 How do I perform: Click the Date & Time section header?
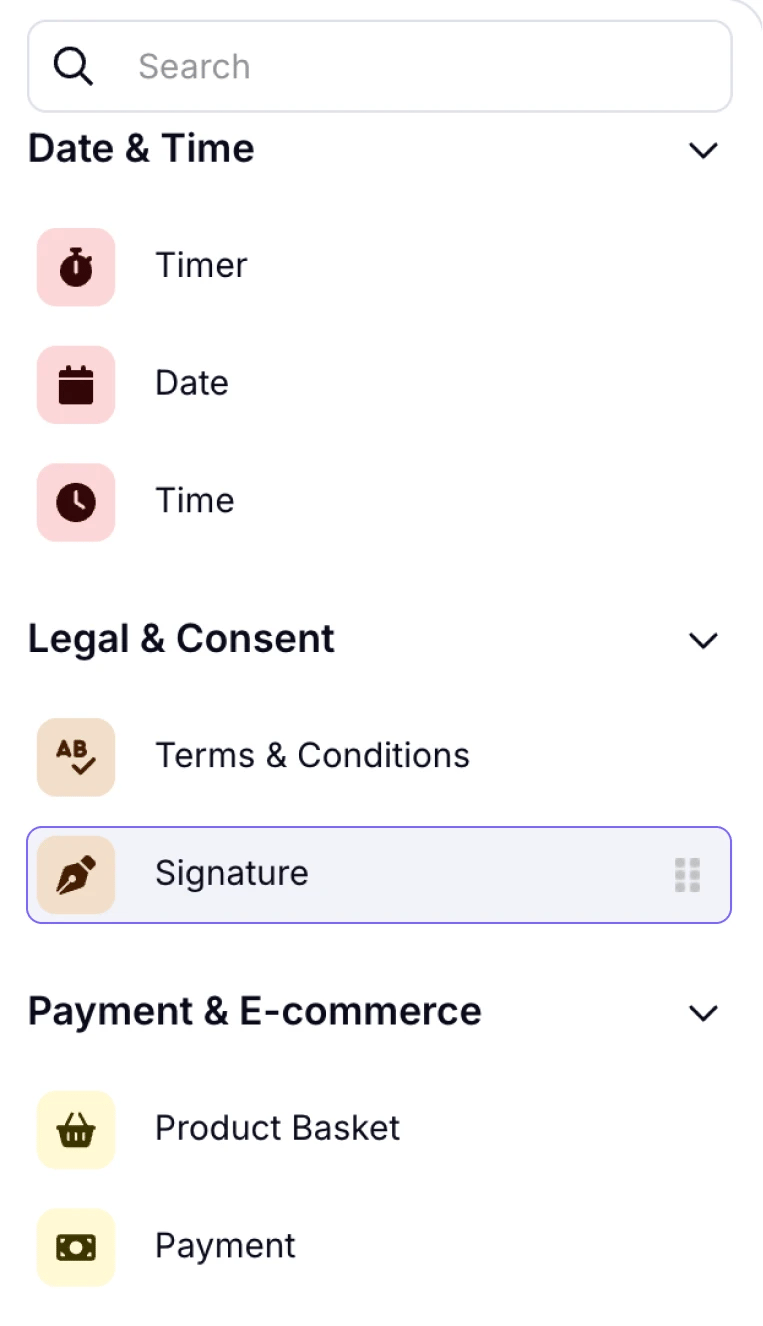[140, 149]
